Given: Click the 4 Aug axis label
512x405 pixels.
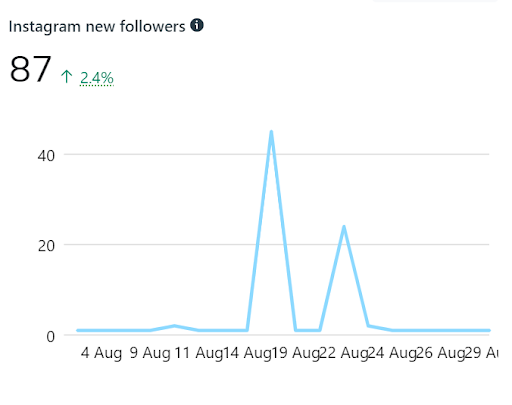Looking at the screenshot, I should (x=101, y=353).
